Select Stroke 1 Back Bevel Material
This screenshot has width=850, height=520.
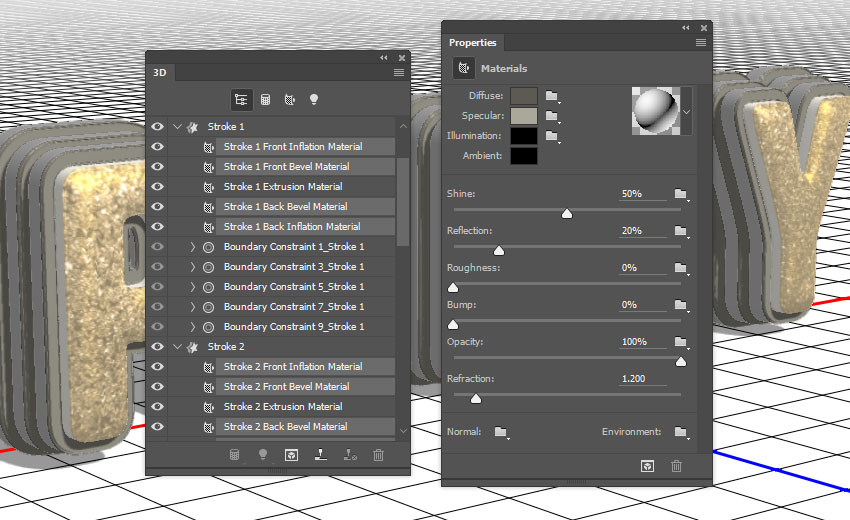tap(285, 207)
